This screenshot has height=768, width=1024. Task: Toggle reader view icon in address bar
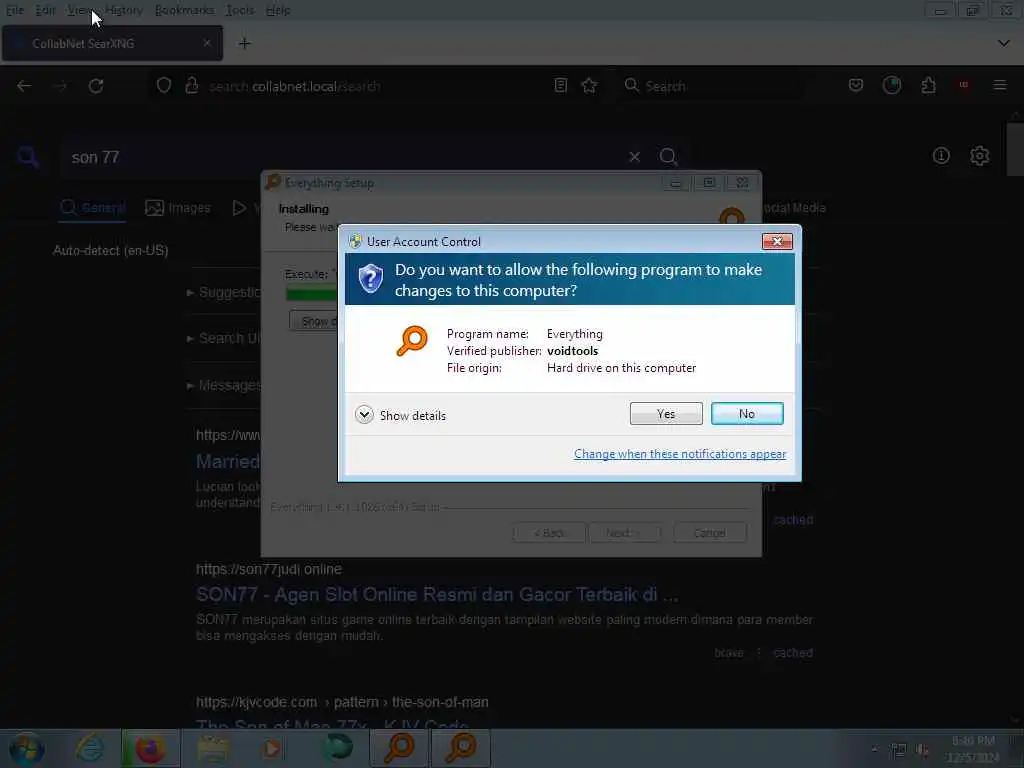(560, 86)
